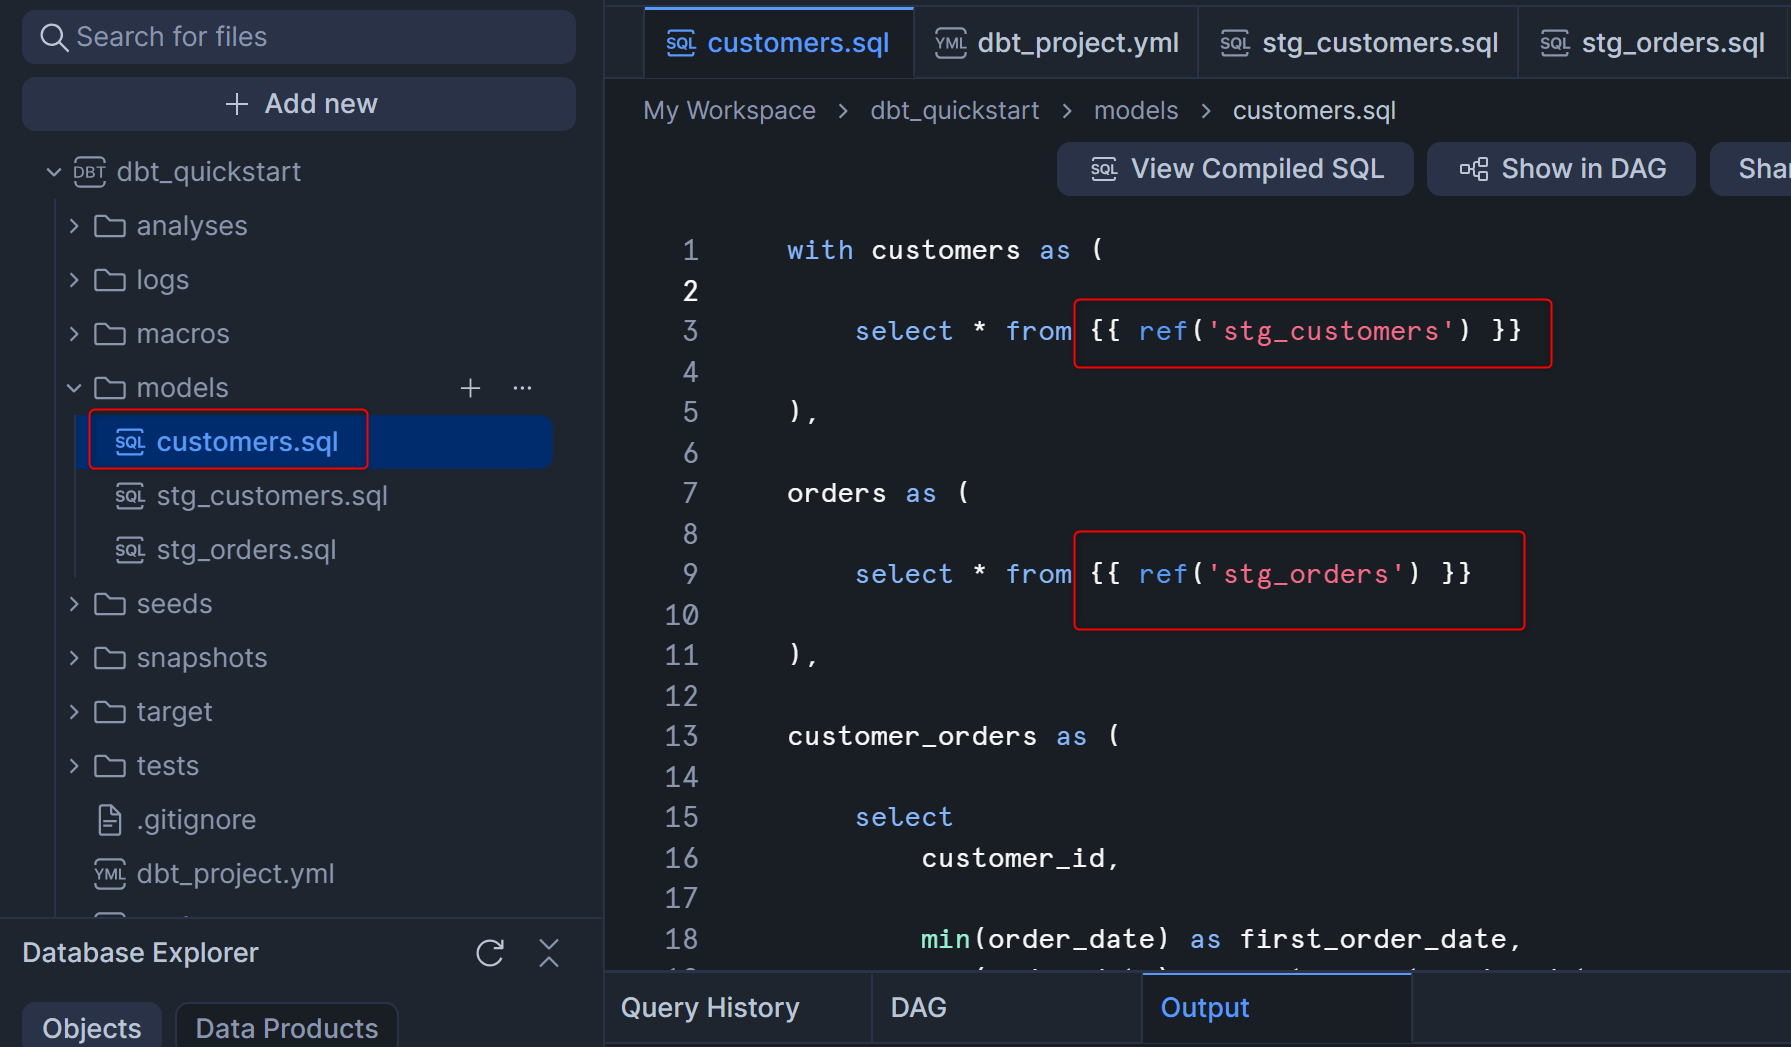1791x1047 pixels.
Task: Collapse the Database Explorer panel
Action: [549, 953]
